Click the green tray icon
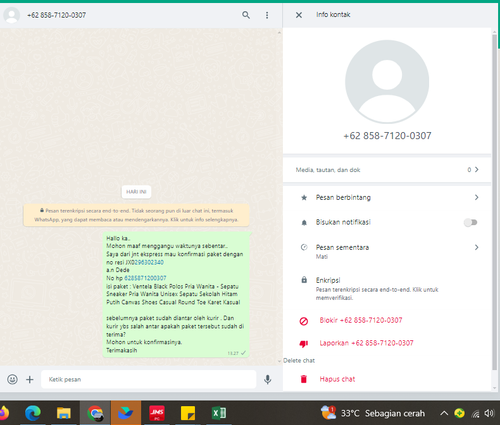500x425 pixels. pyautogui.click(x=459, y=413)
